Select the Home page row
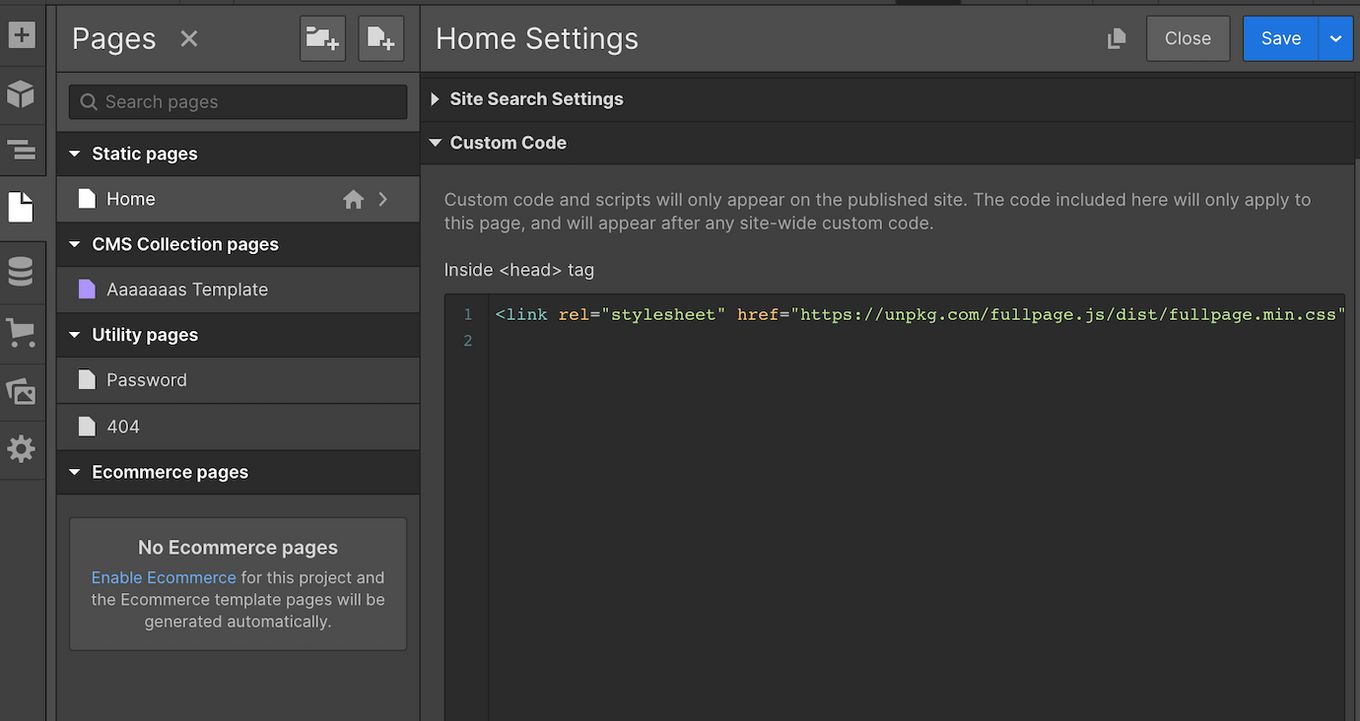This screenshot has height=721, width=1360. coord(238,199)
